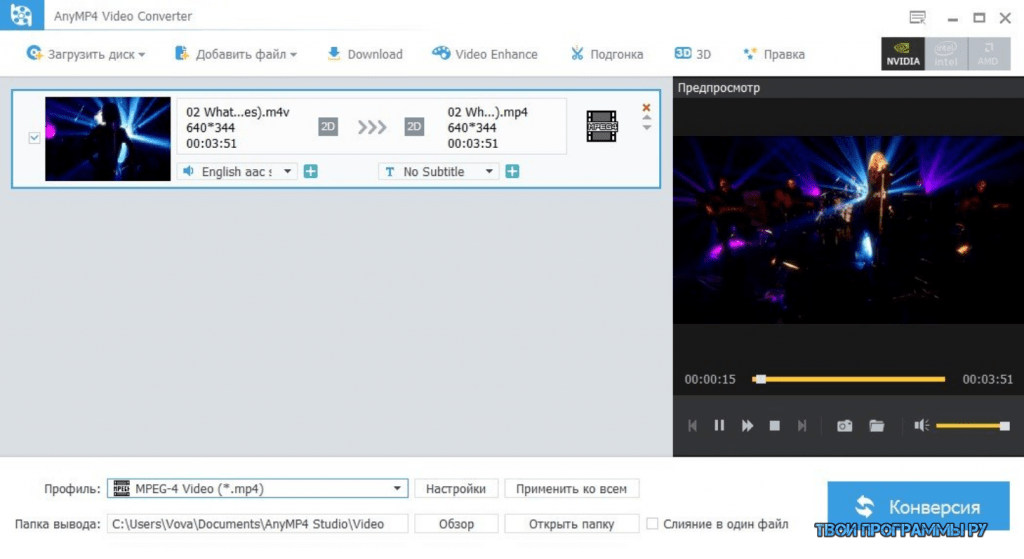The width and height of the screenshot is (1024, 559).
Task: Remove the file with the orange X
Action: [646, 107]
